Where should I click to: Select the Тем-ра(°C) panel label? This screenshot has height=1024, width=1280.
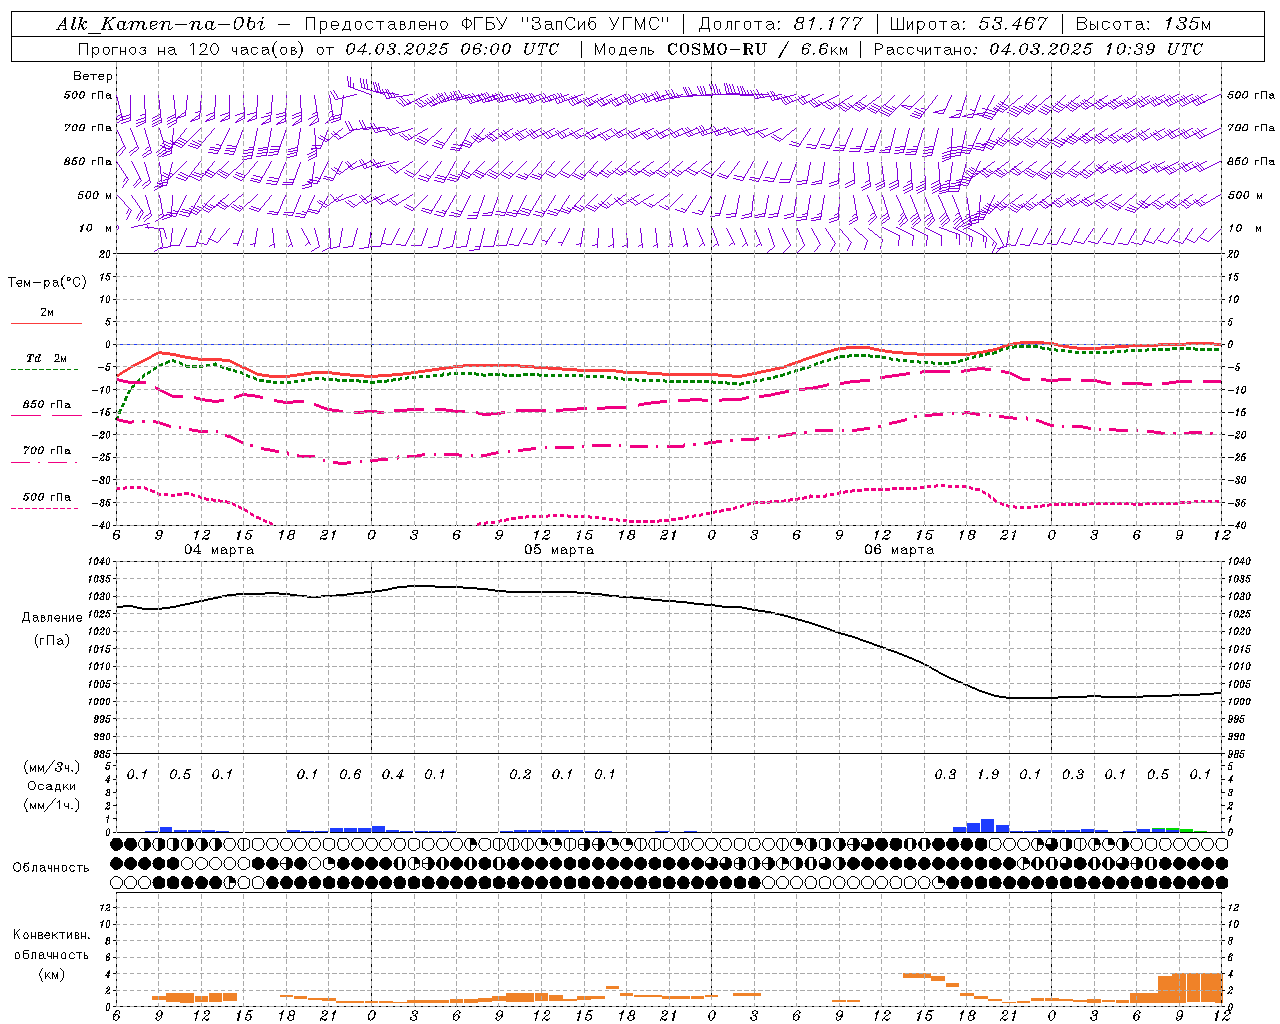(x=47, y=283)
